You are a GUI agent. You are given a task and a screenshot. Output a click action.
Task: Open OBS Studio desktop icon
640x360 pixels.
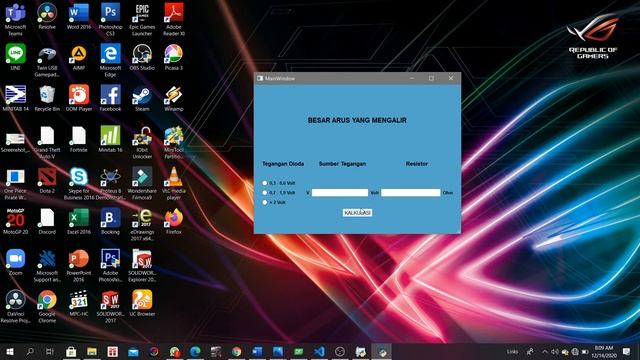[142, 57]
